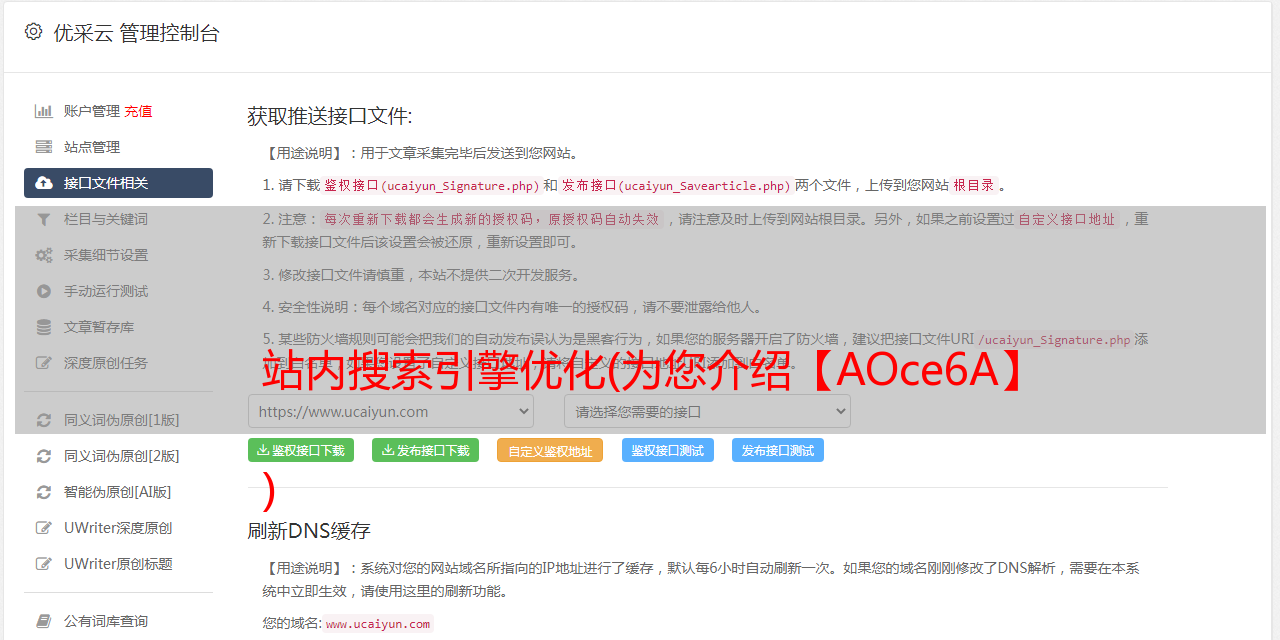Click the book icon for 公有词库查询
The width and height of the screenshot is (1280, 640).
44,621
